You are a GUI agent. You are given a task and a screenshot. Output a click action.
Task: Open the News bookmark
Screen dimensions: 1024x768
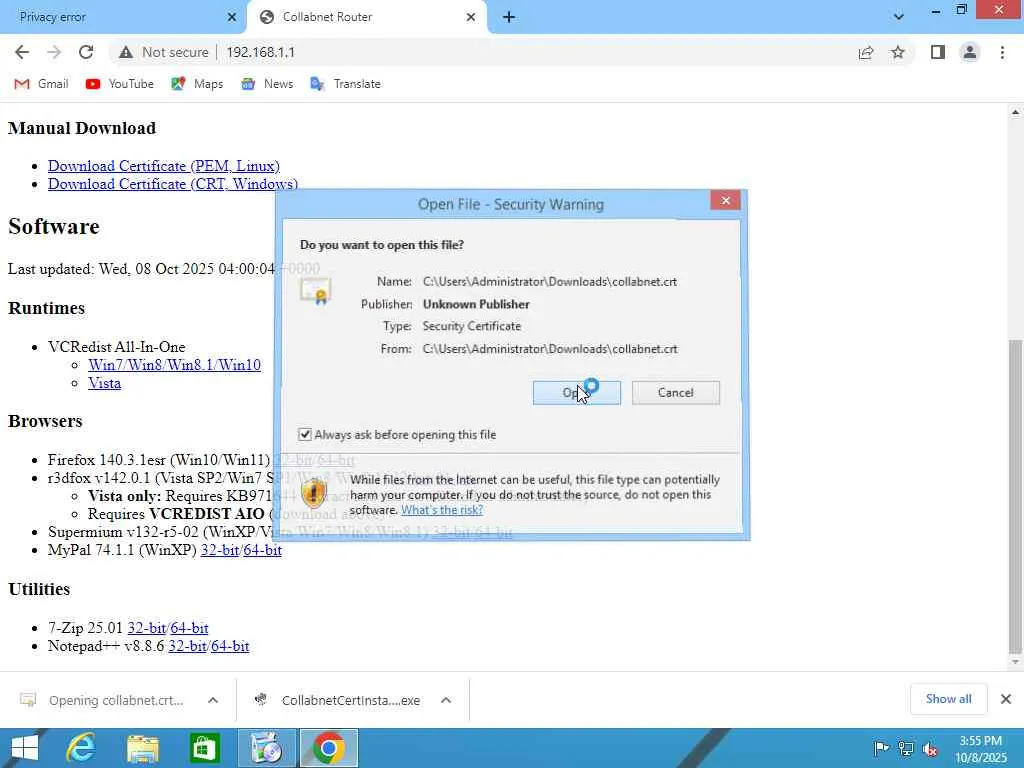coord(266,84)
